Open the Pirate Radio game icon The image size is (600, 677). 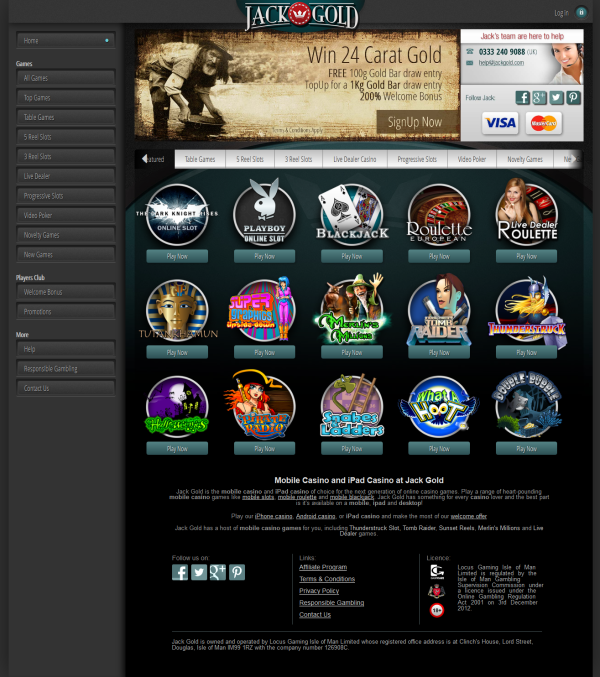[x=261, y=404]
